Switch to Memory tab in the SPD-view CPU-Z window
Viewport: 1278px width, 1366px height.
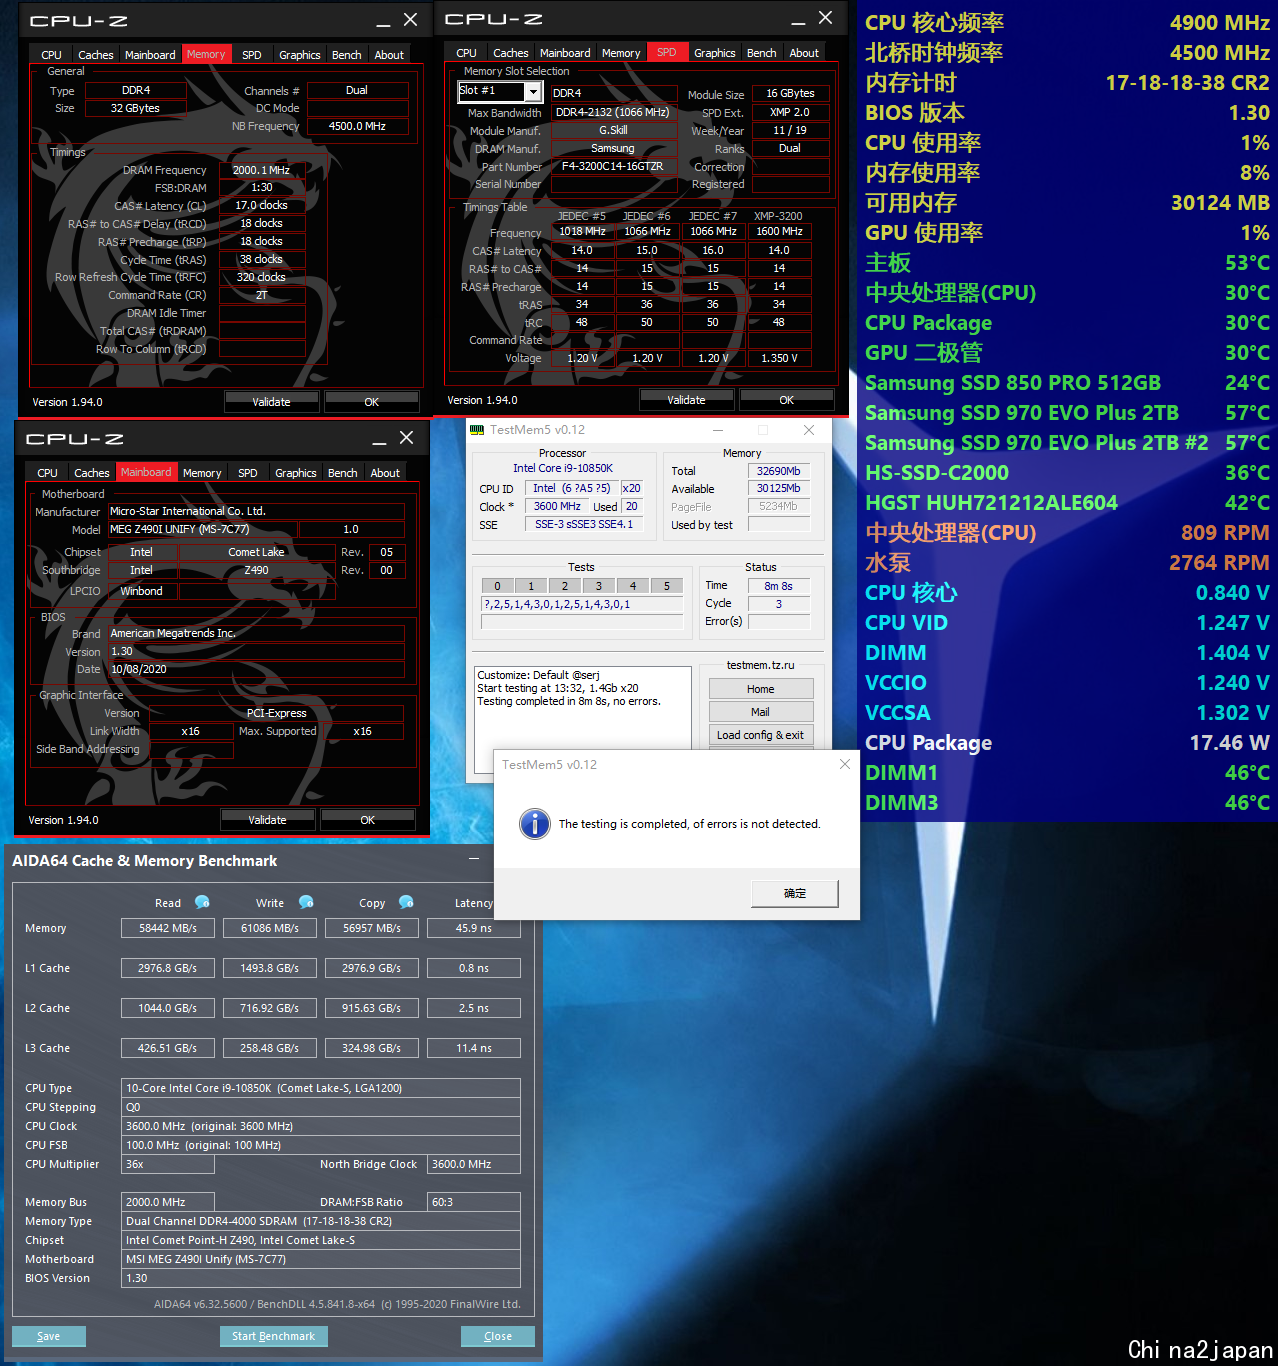pyautogui.click(x=621, y=53)
